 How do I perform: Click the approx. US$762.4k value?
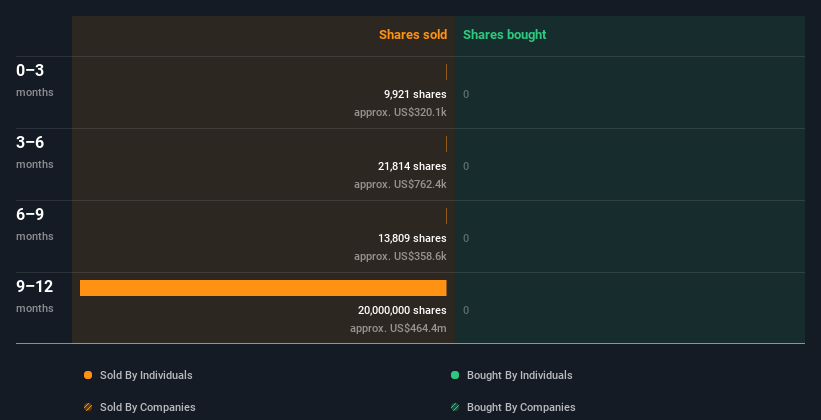pyautogui.click(x=400, y=184)
